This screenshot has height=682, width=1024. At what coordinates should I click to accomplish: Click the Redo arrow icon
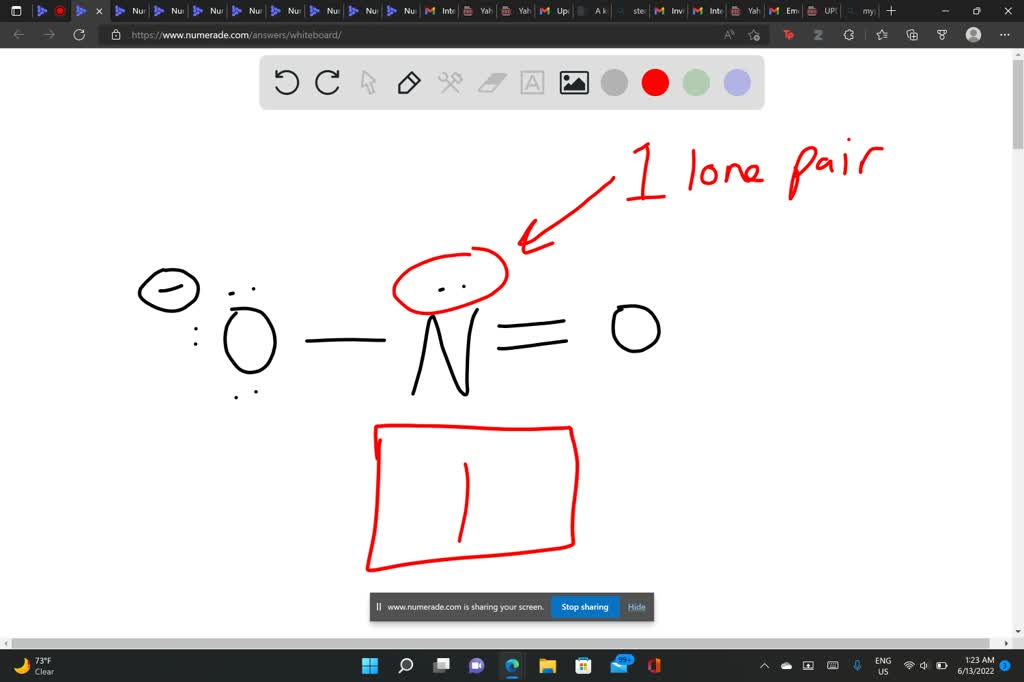coord(327,83)
